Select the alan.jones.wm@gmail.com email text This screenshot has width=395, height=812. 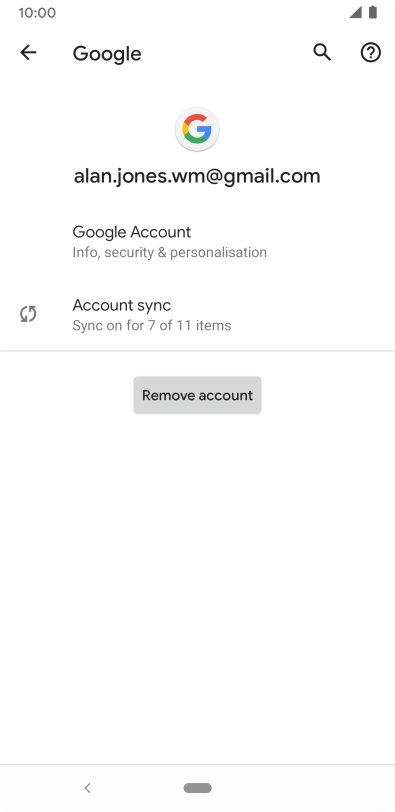click(197, 177)
